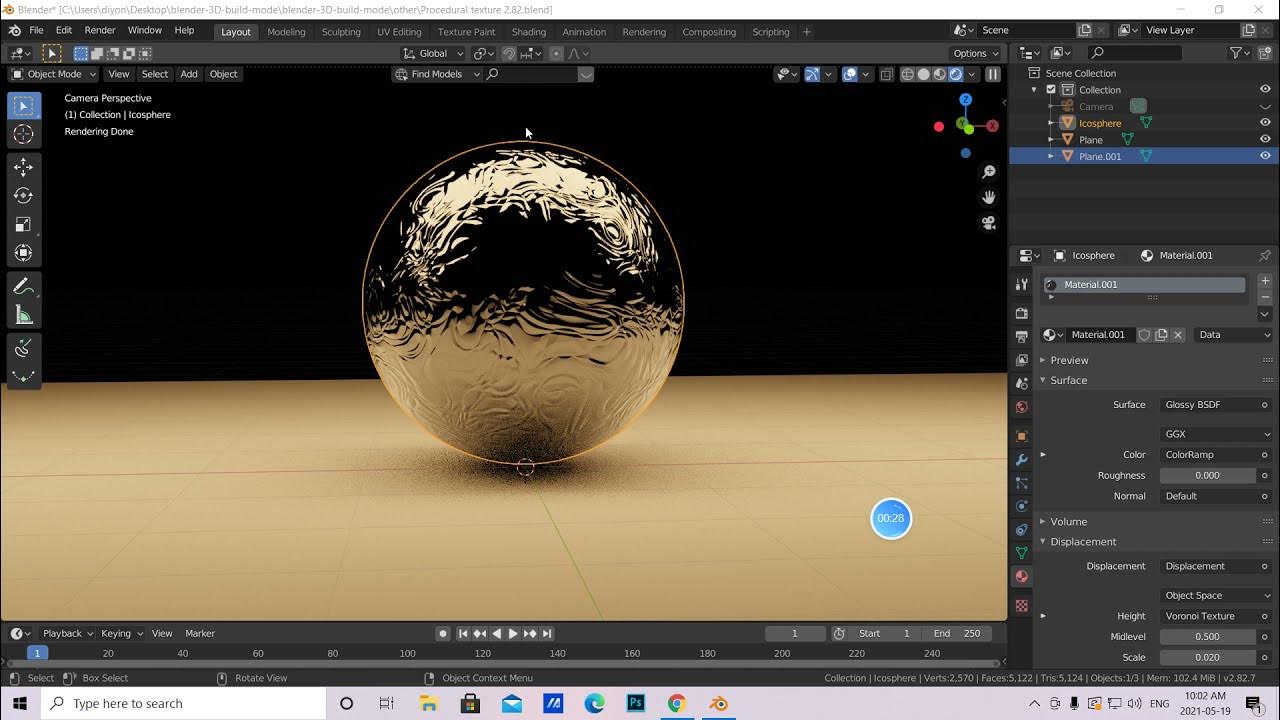Screen dimensions: 1280x720
Task: Add a new material slot with plus
Action: click(1265, 282)
